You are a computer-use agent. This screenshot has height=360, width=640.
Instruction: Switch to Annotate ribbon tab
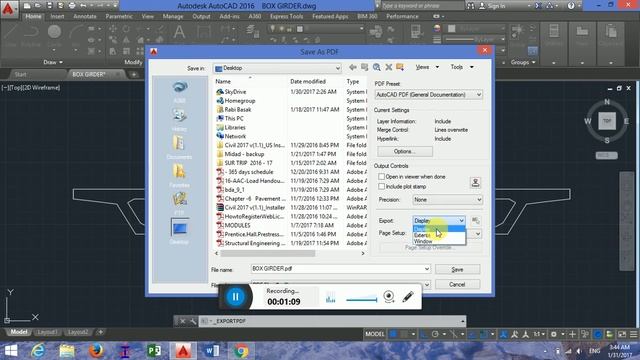[84, 16]
